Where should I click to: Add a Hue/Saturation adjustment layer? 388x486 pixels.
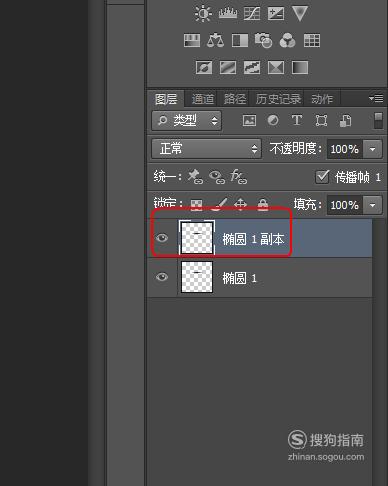point(192,41)
